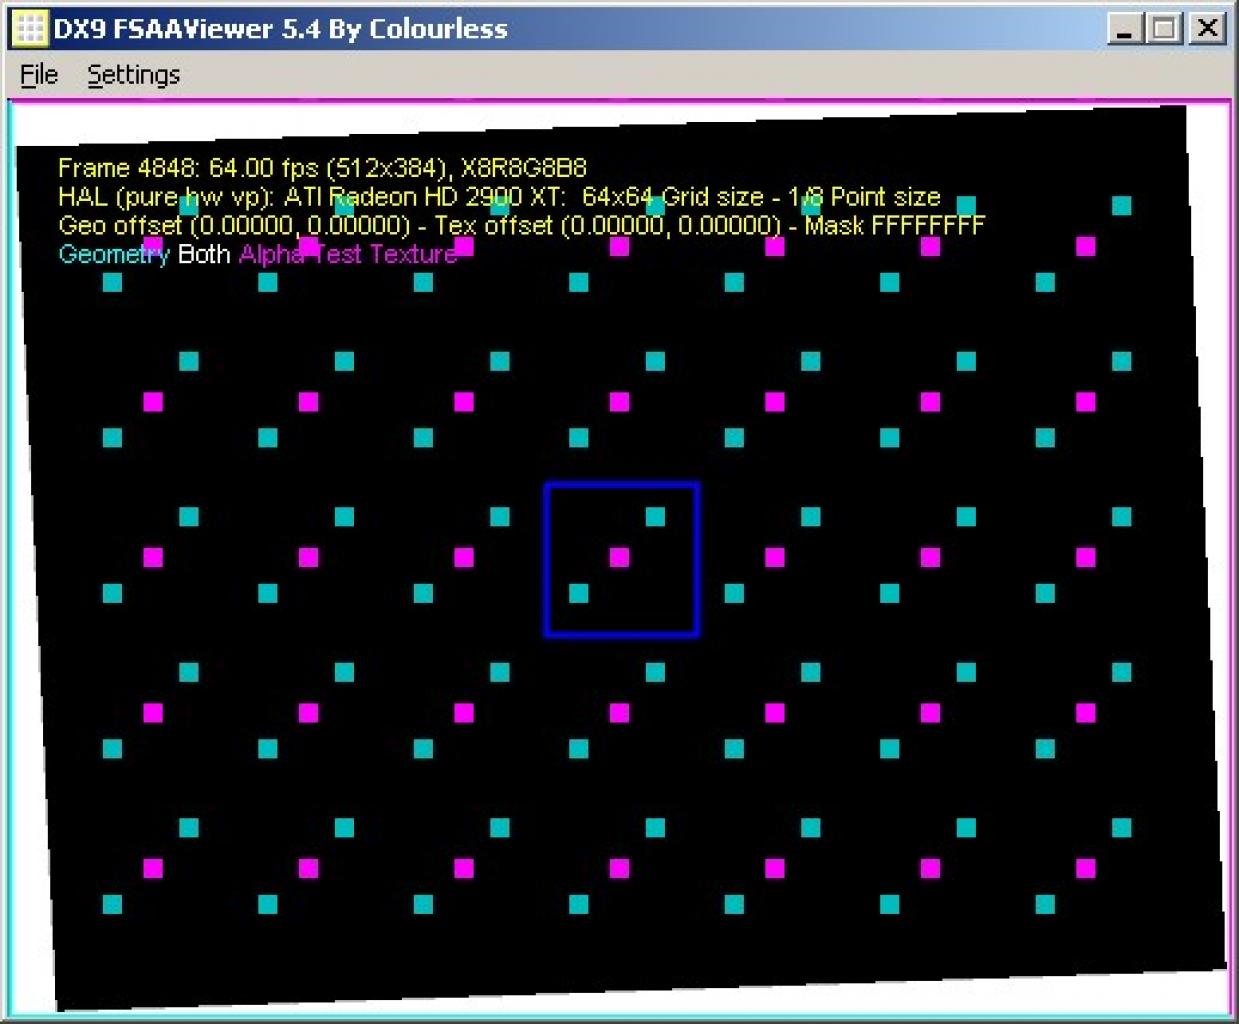
Task: Click cyan dot overlapping the Point size text
Action: point(811,206)
